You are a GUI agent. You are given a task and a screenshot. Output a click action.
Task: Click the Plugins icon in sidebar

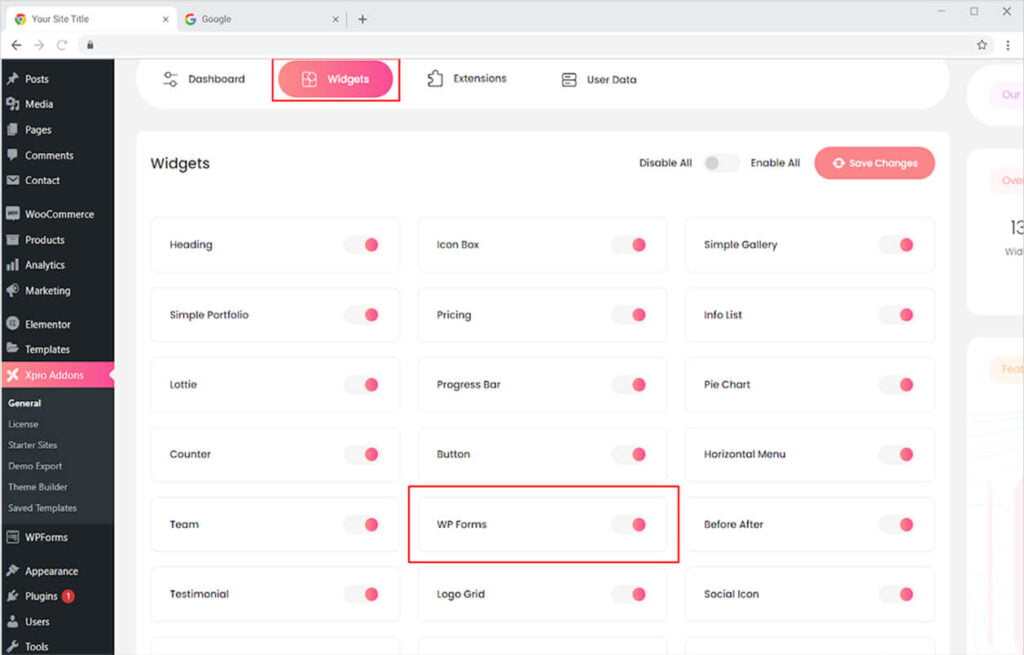pos(13,596)
